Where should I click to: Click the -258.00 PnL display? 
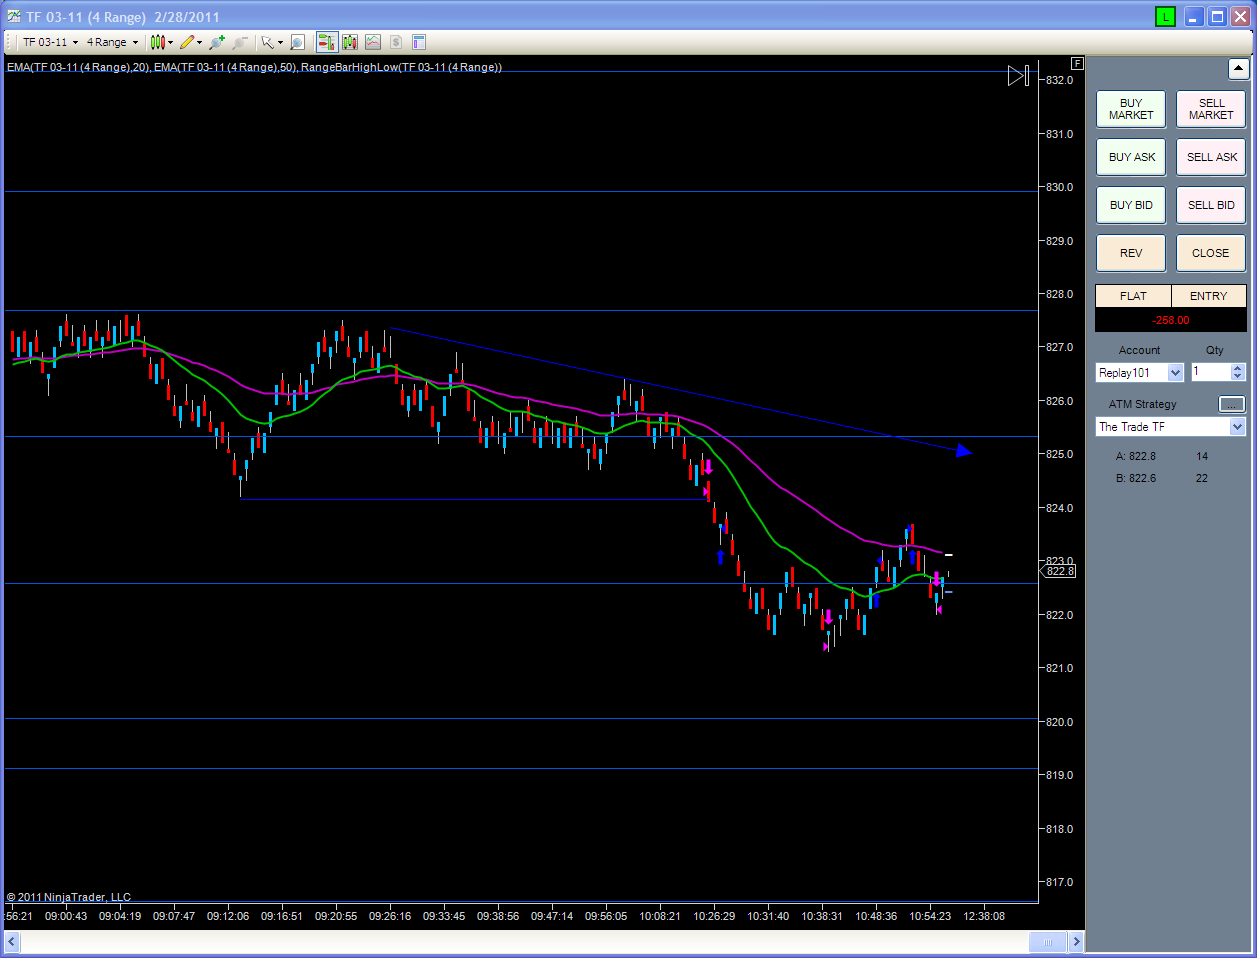(1171, 320)
